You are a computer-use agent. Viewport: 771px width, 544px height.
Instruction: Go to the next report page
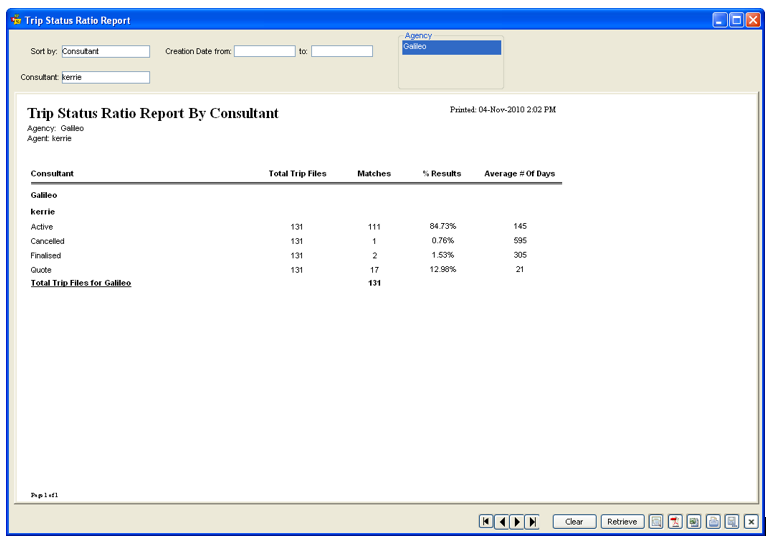point(517,521)
